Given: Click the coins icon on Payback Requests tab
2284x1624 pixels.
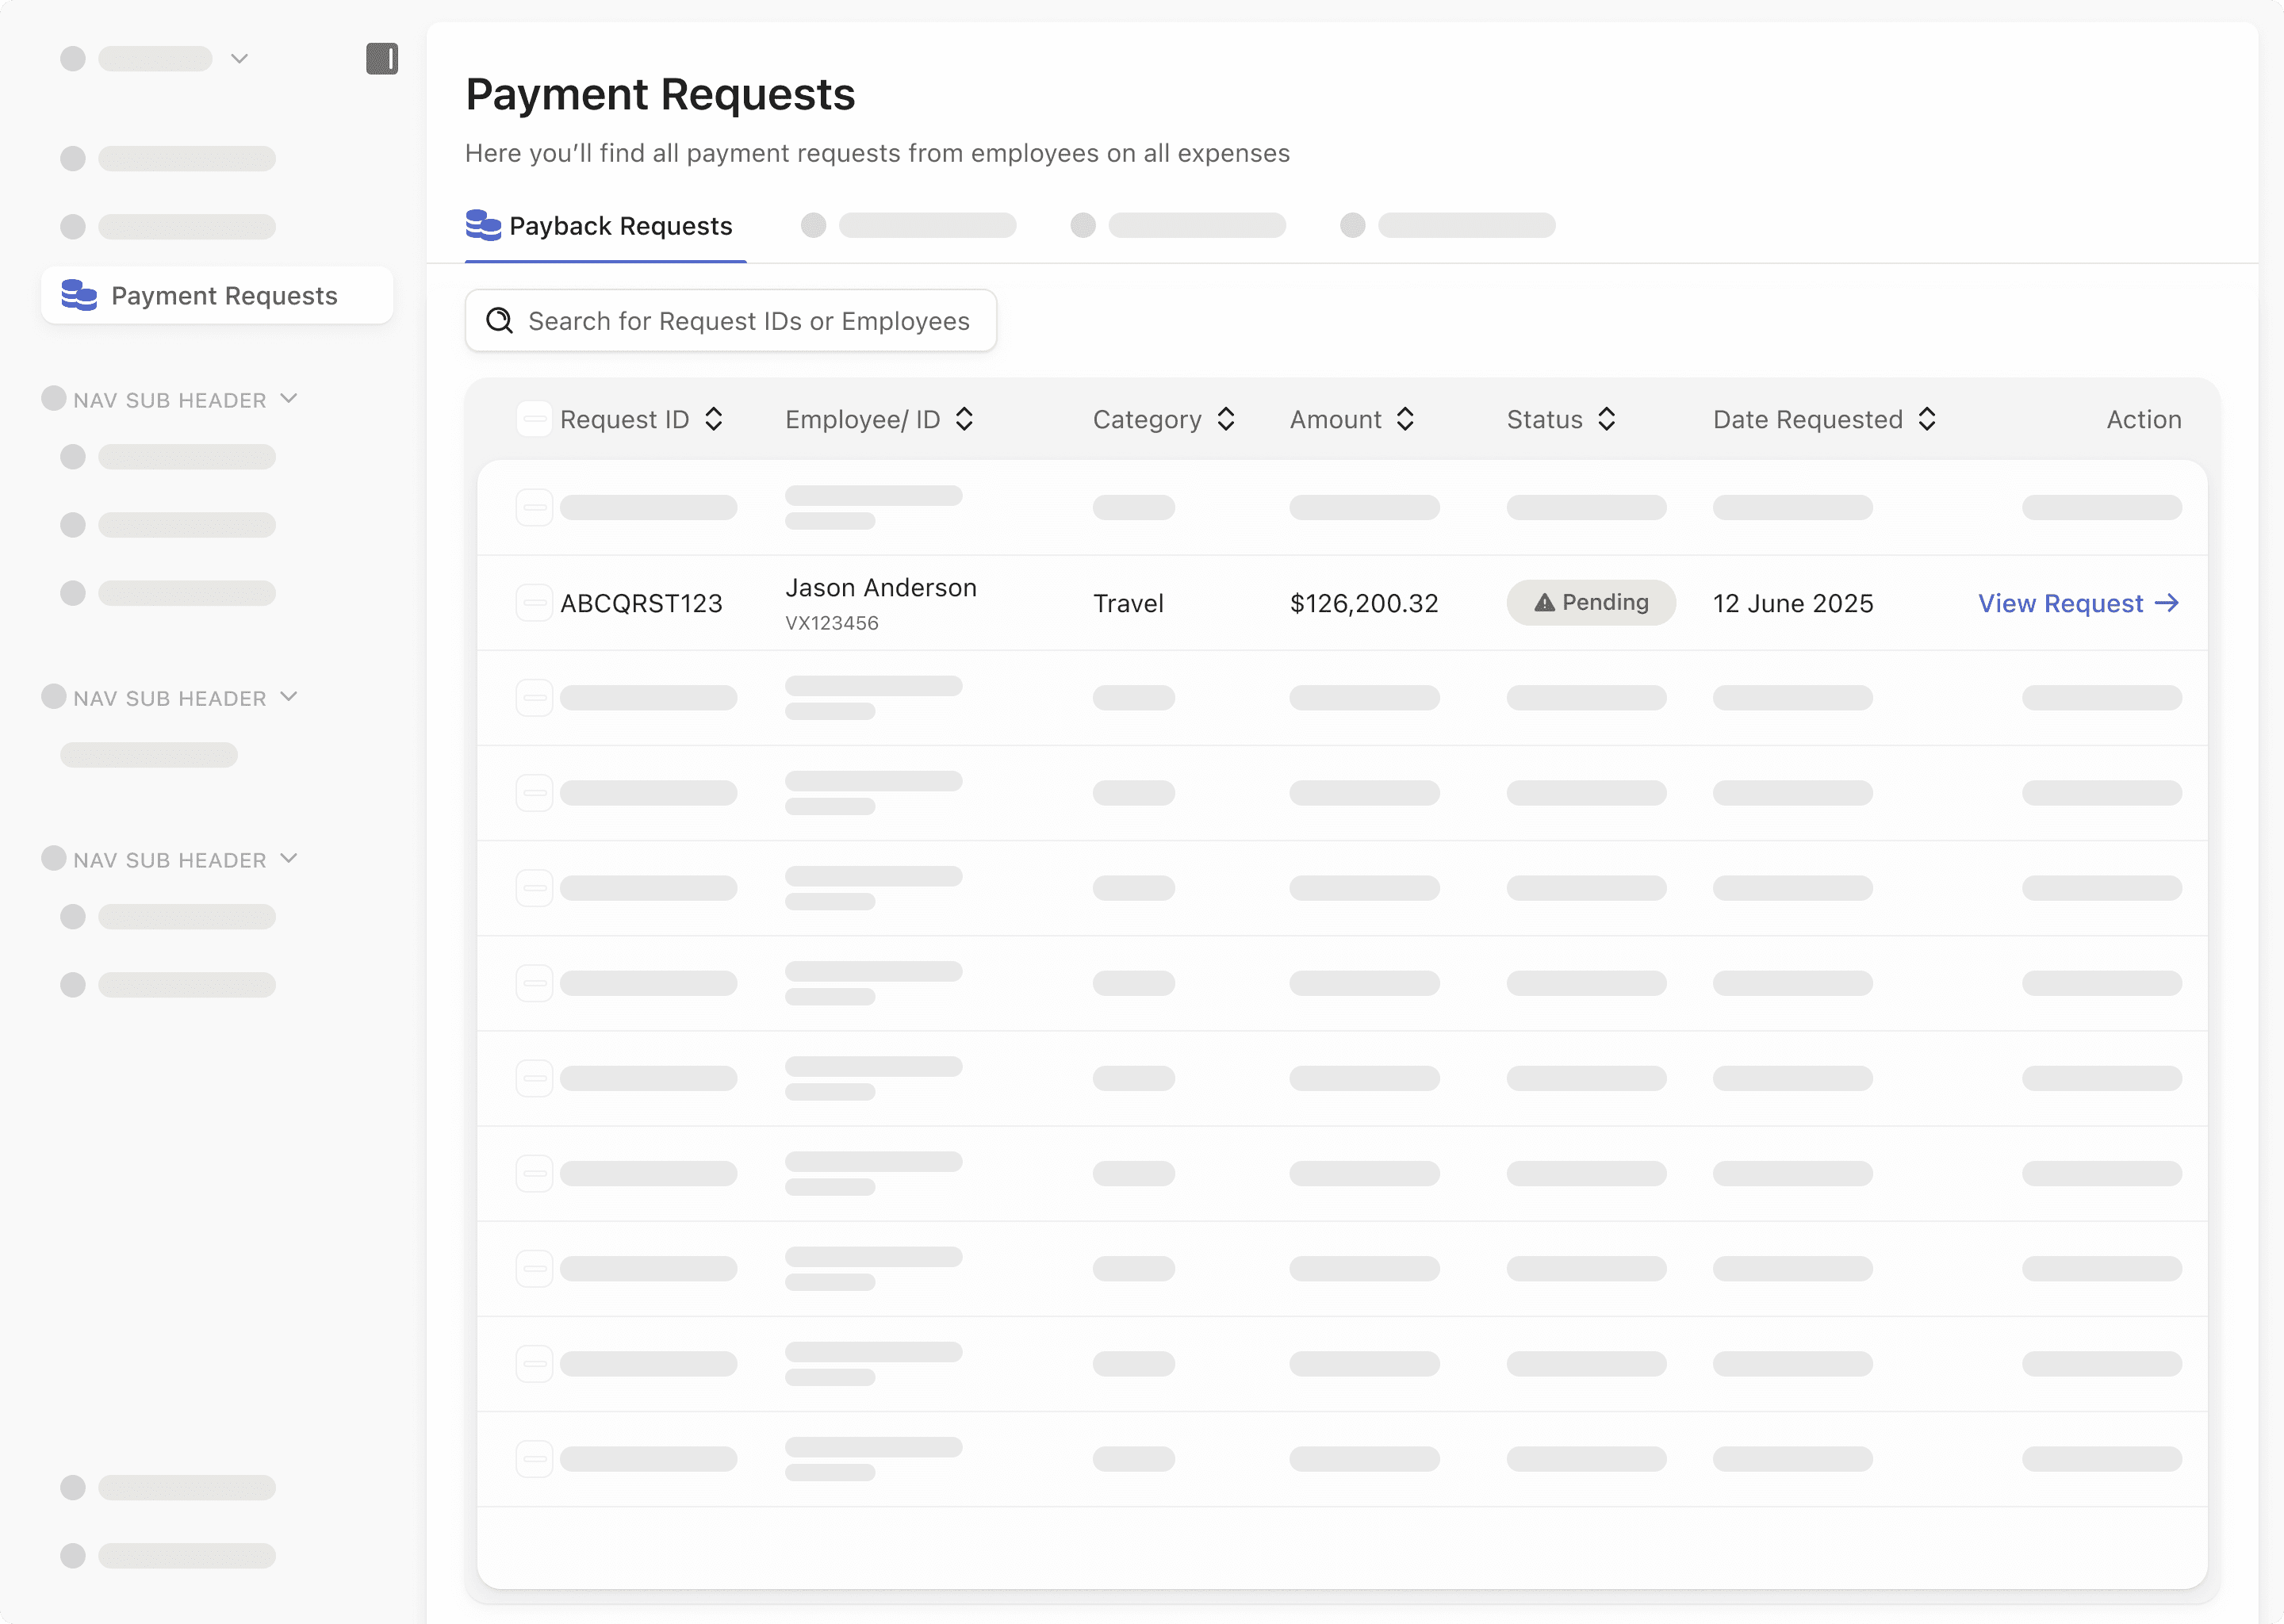Looking at the screenshot, I should [483, 225].
